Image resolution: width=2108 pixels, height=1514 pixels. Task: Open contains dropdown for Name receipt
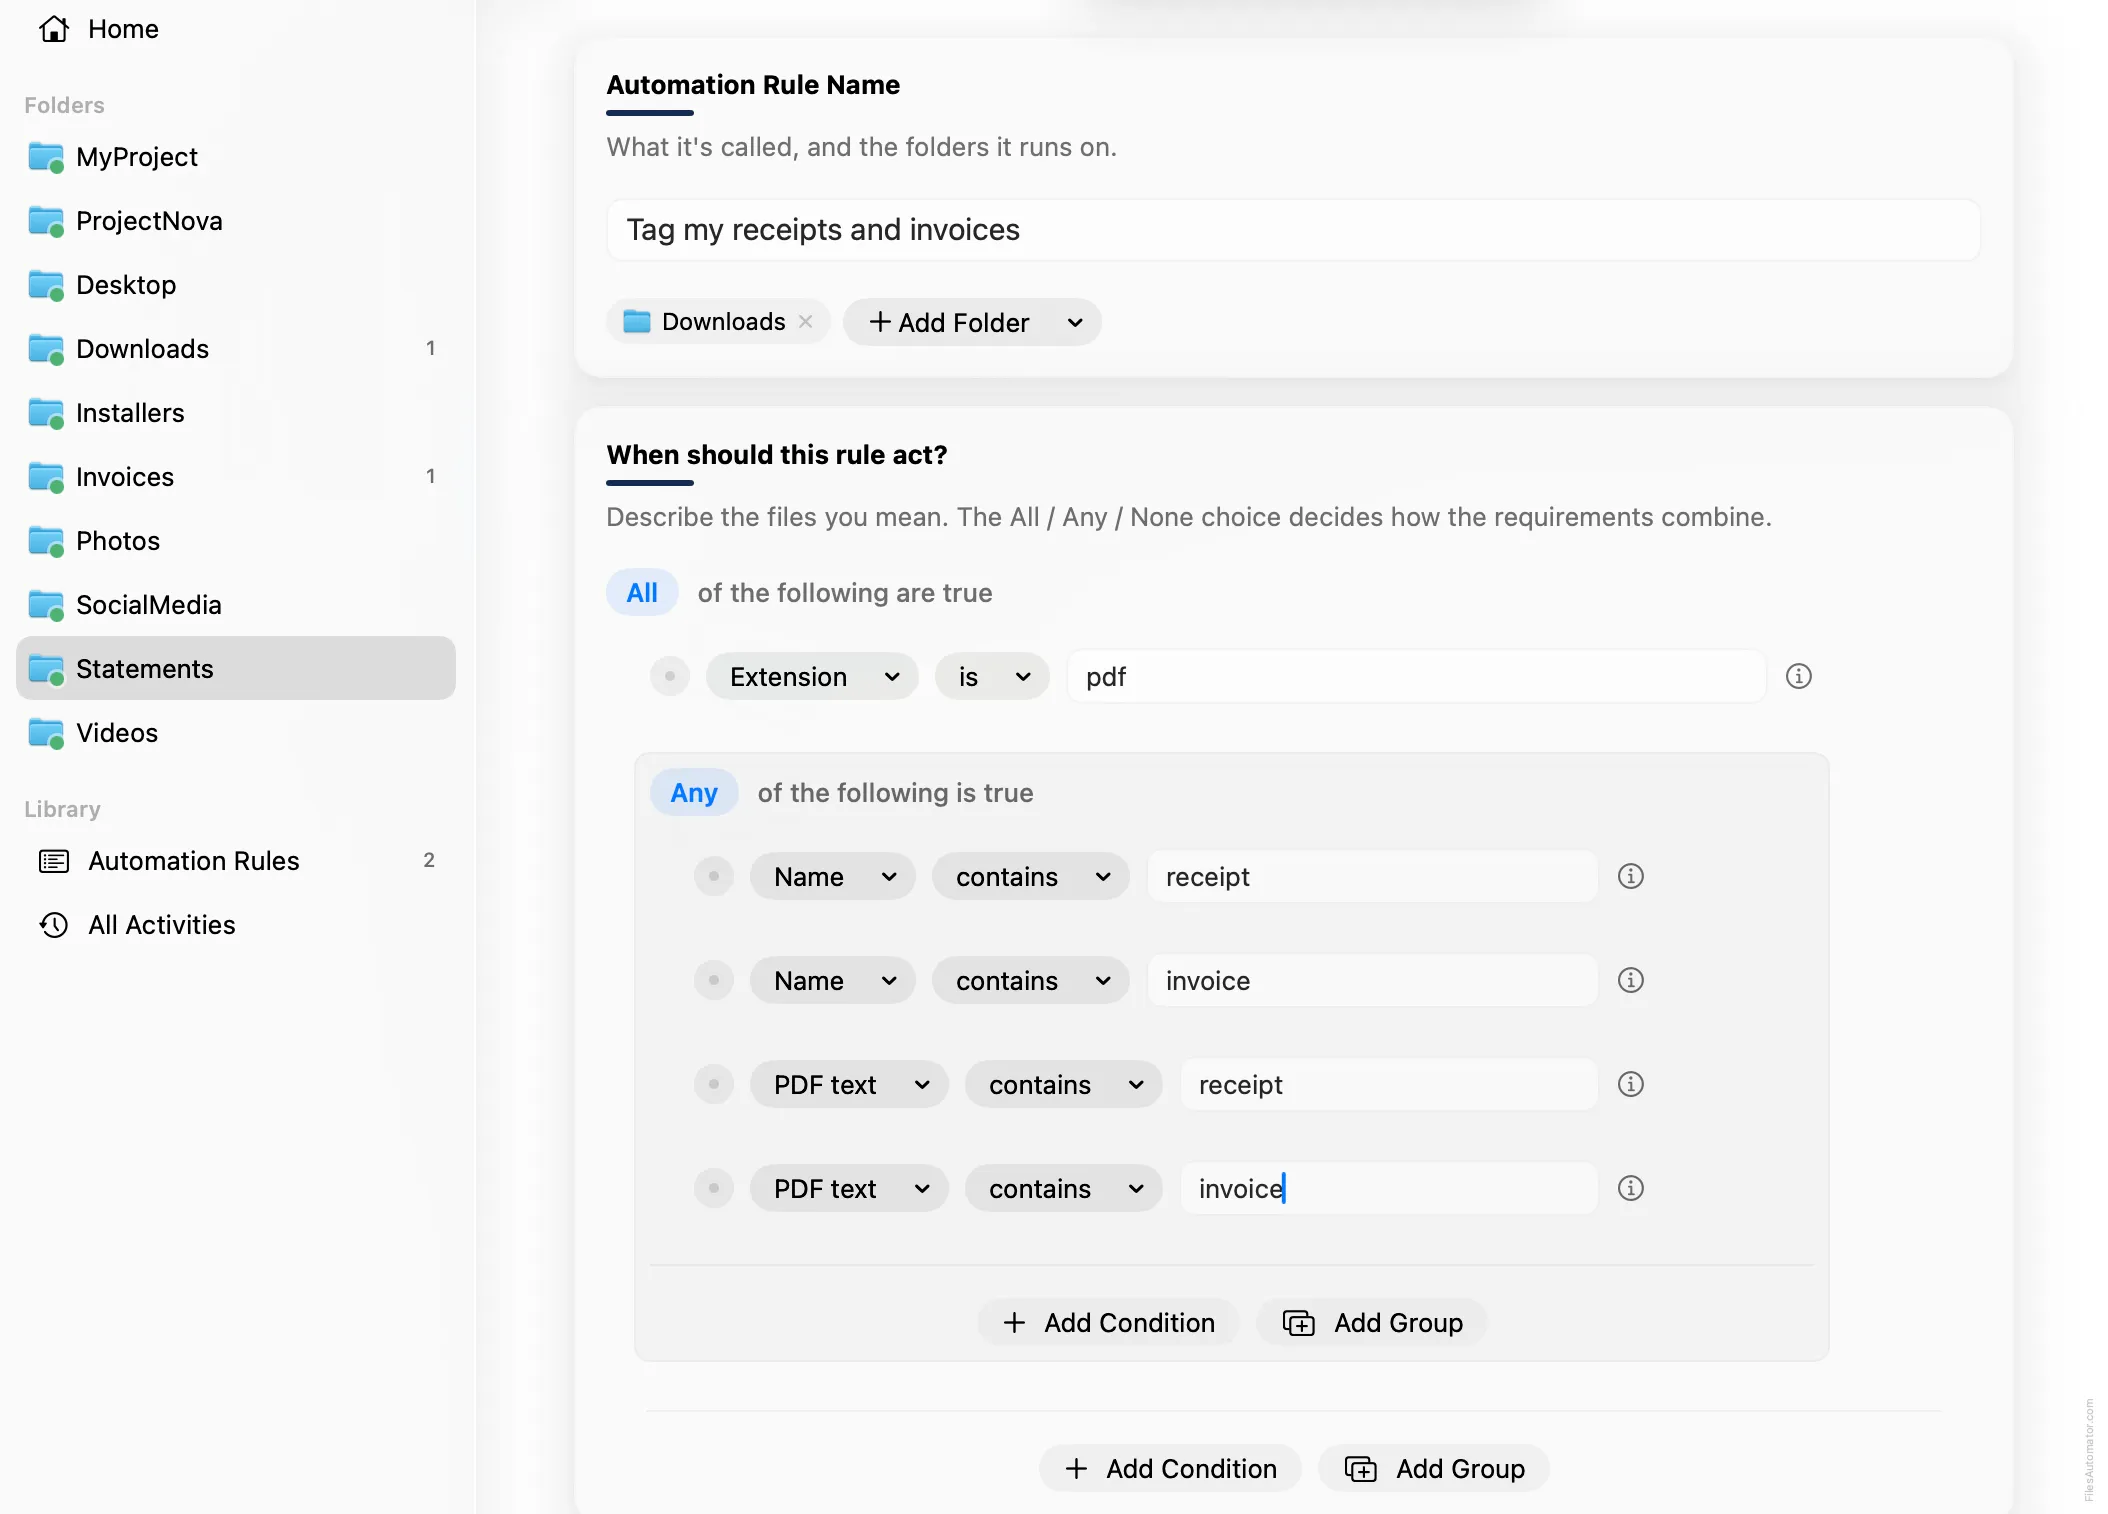1031,877
